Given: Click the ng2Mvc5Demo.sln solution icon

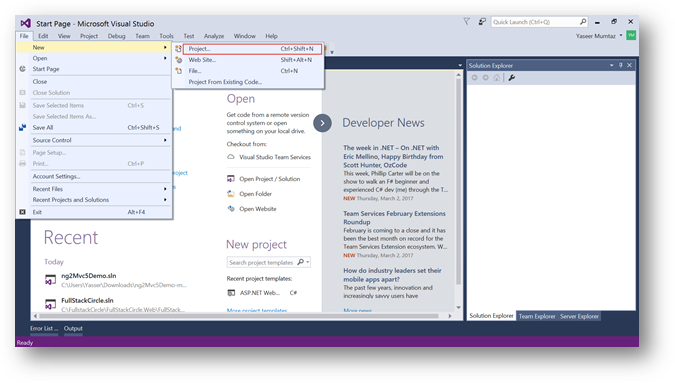Looking at the screenshot, I should 50,280.
